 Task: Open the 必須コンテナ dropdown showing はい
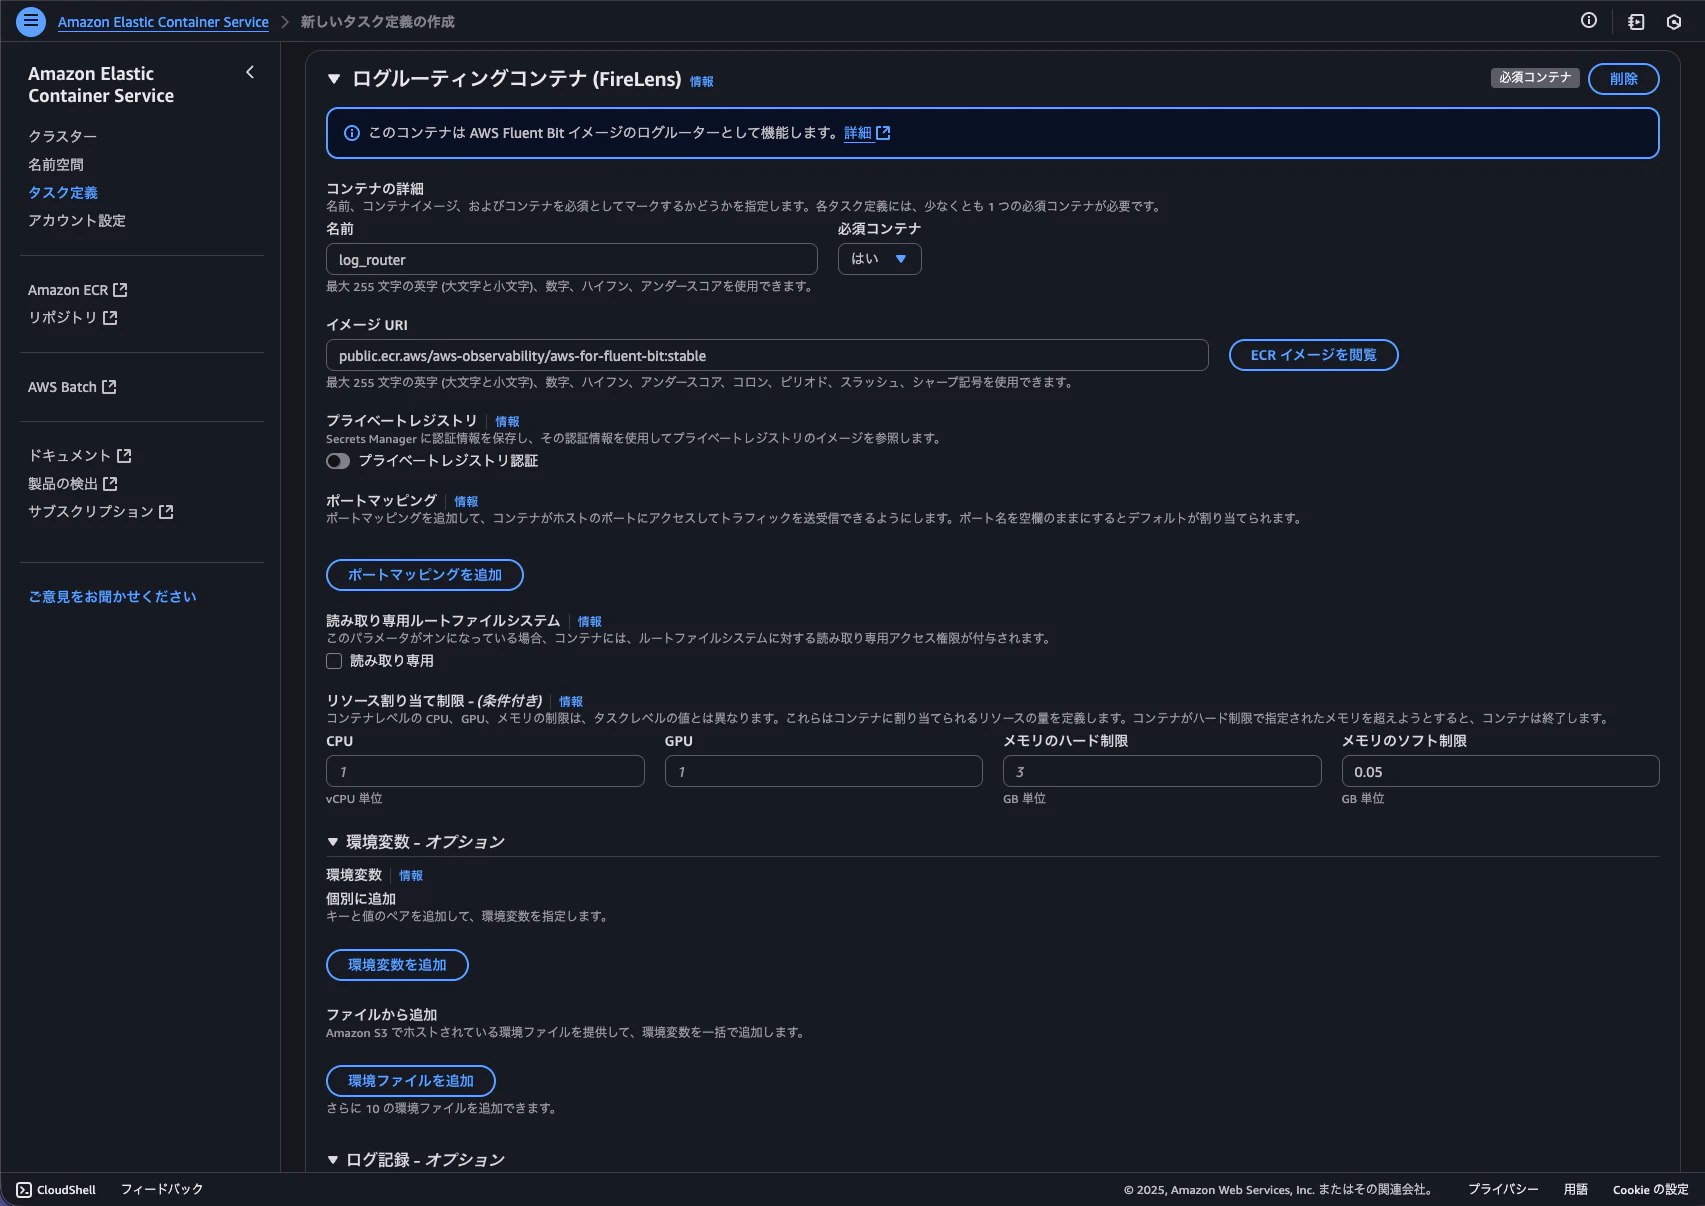point(879,259)
